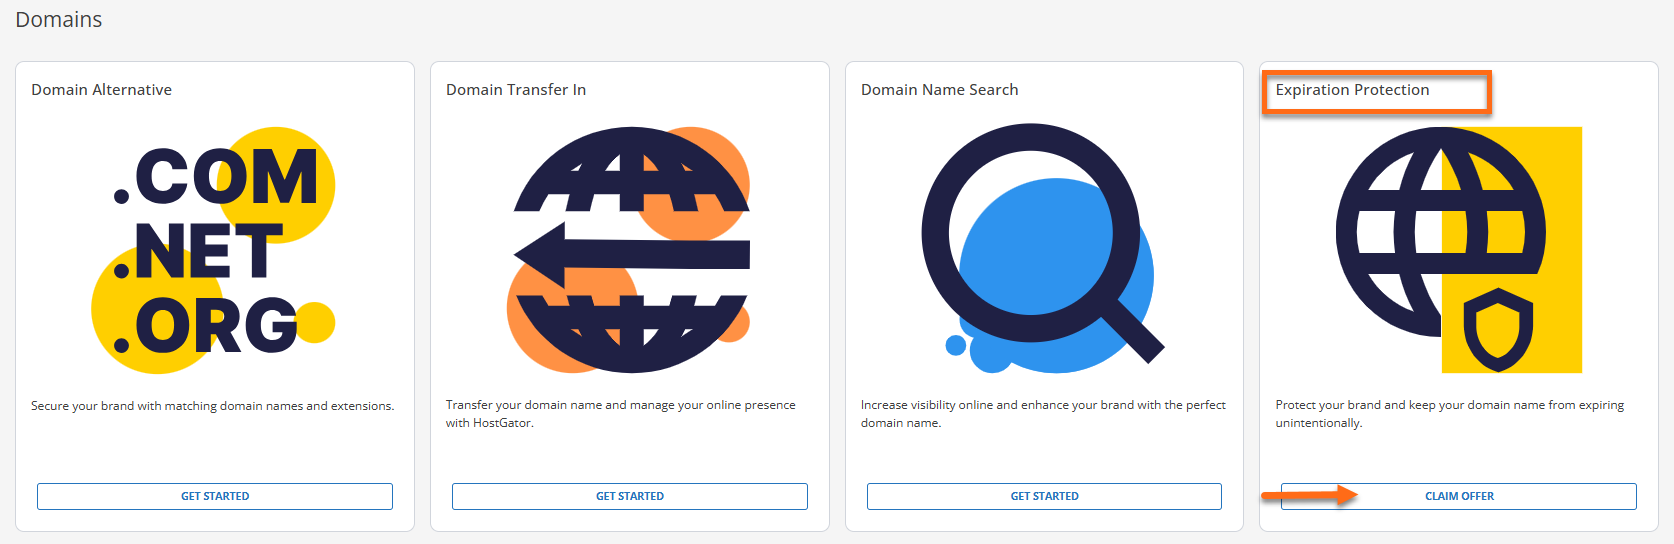Click the 'Transfer your domain name' description
1674x544 pixels.
(620, 414)
